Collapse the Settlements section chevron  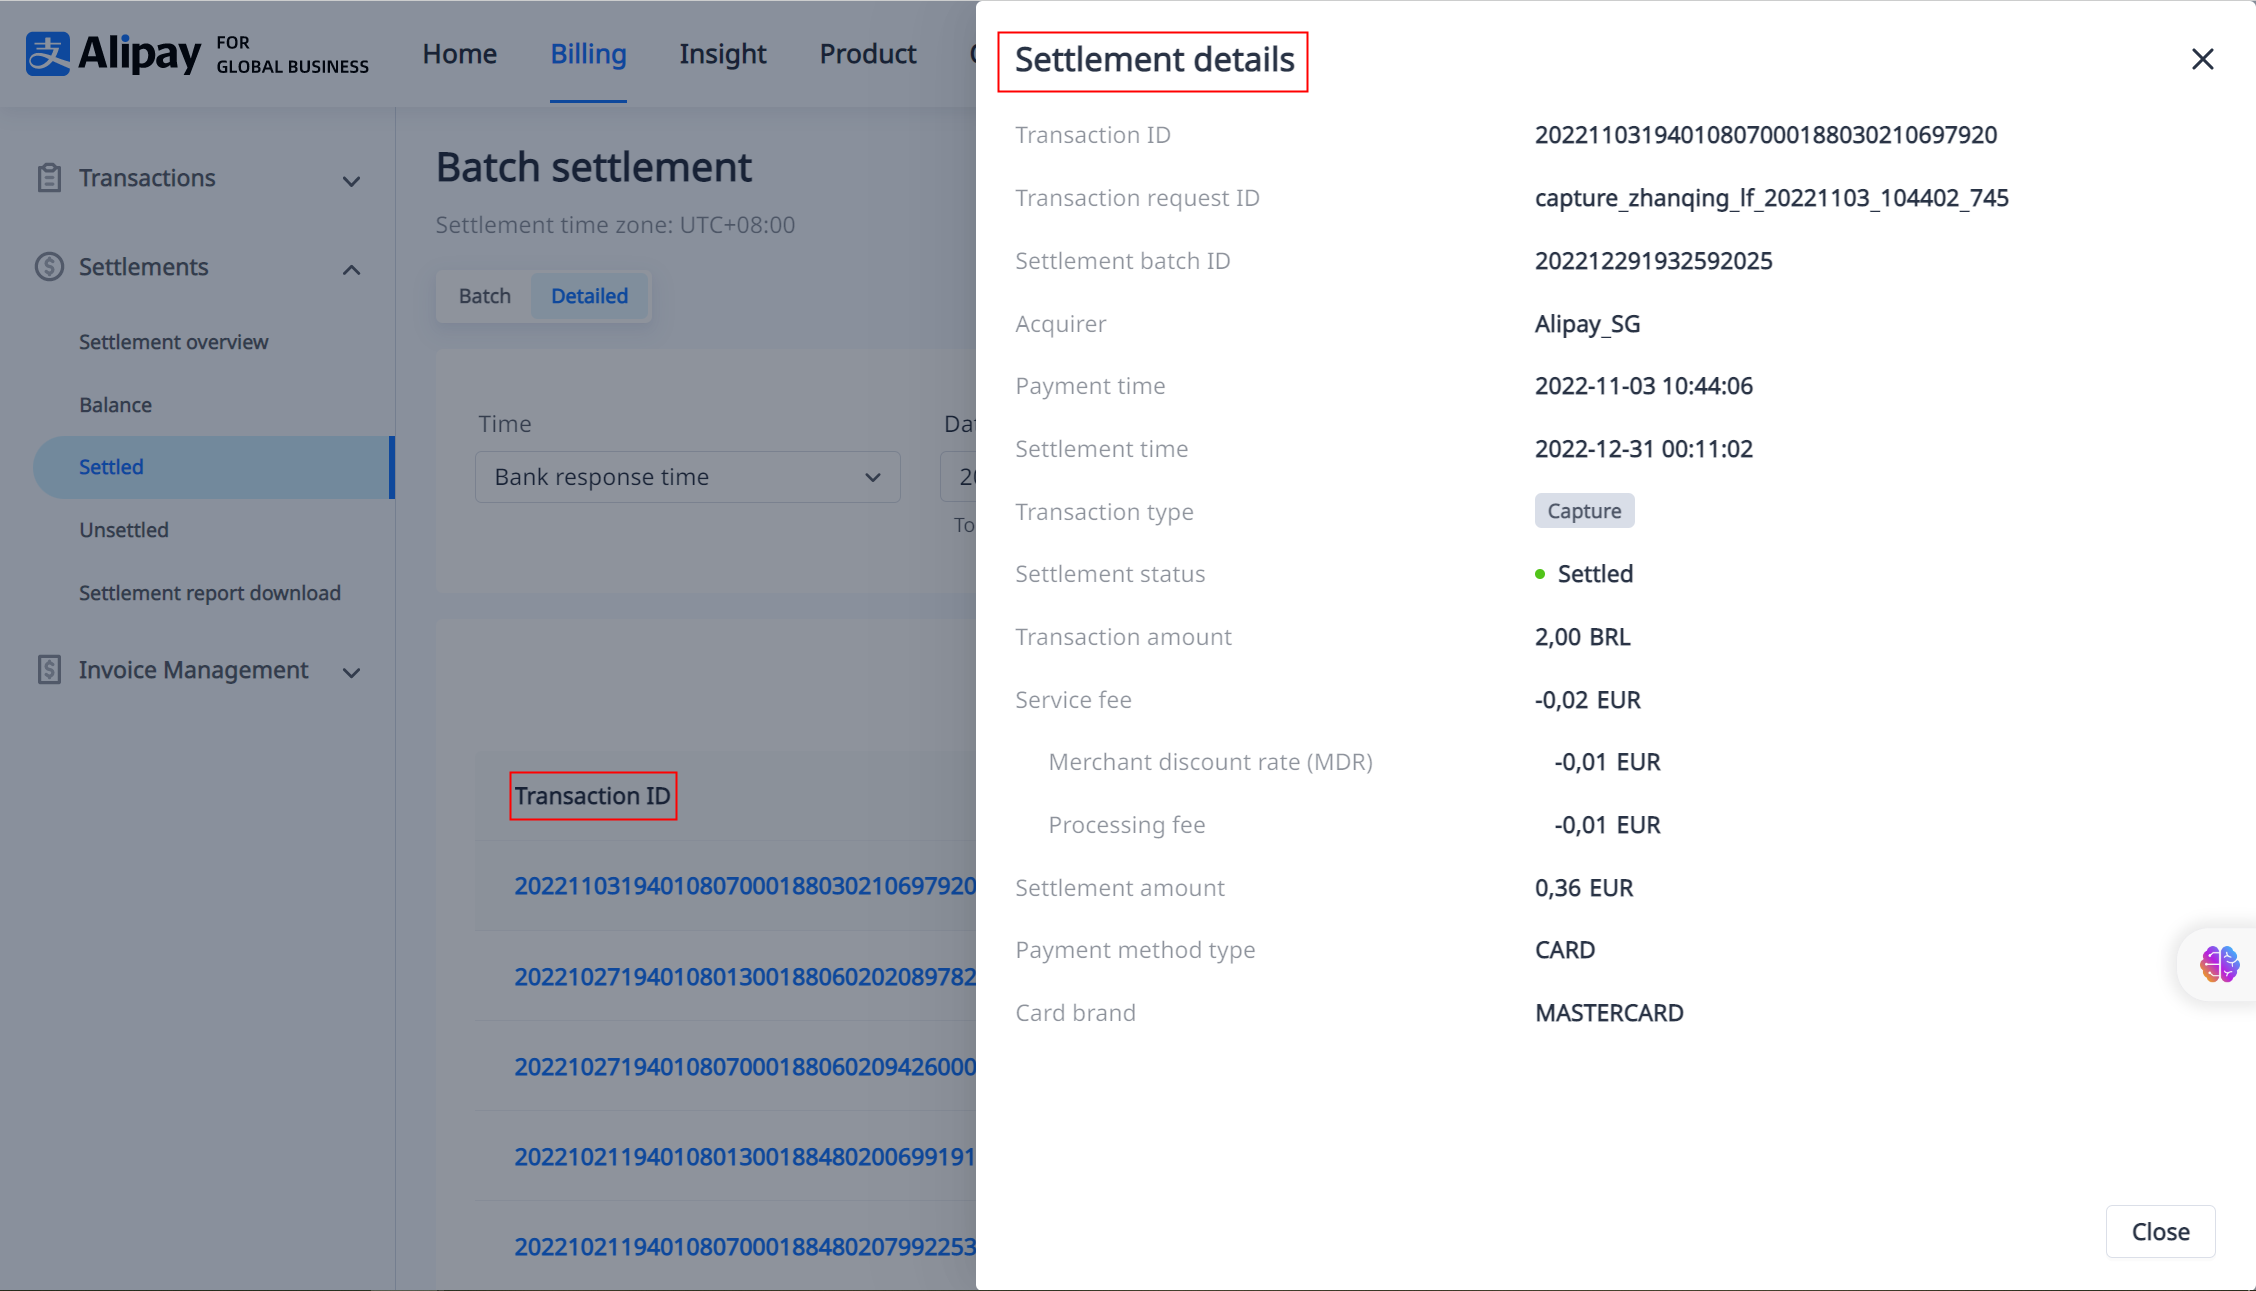coord(351,270)
